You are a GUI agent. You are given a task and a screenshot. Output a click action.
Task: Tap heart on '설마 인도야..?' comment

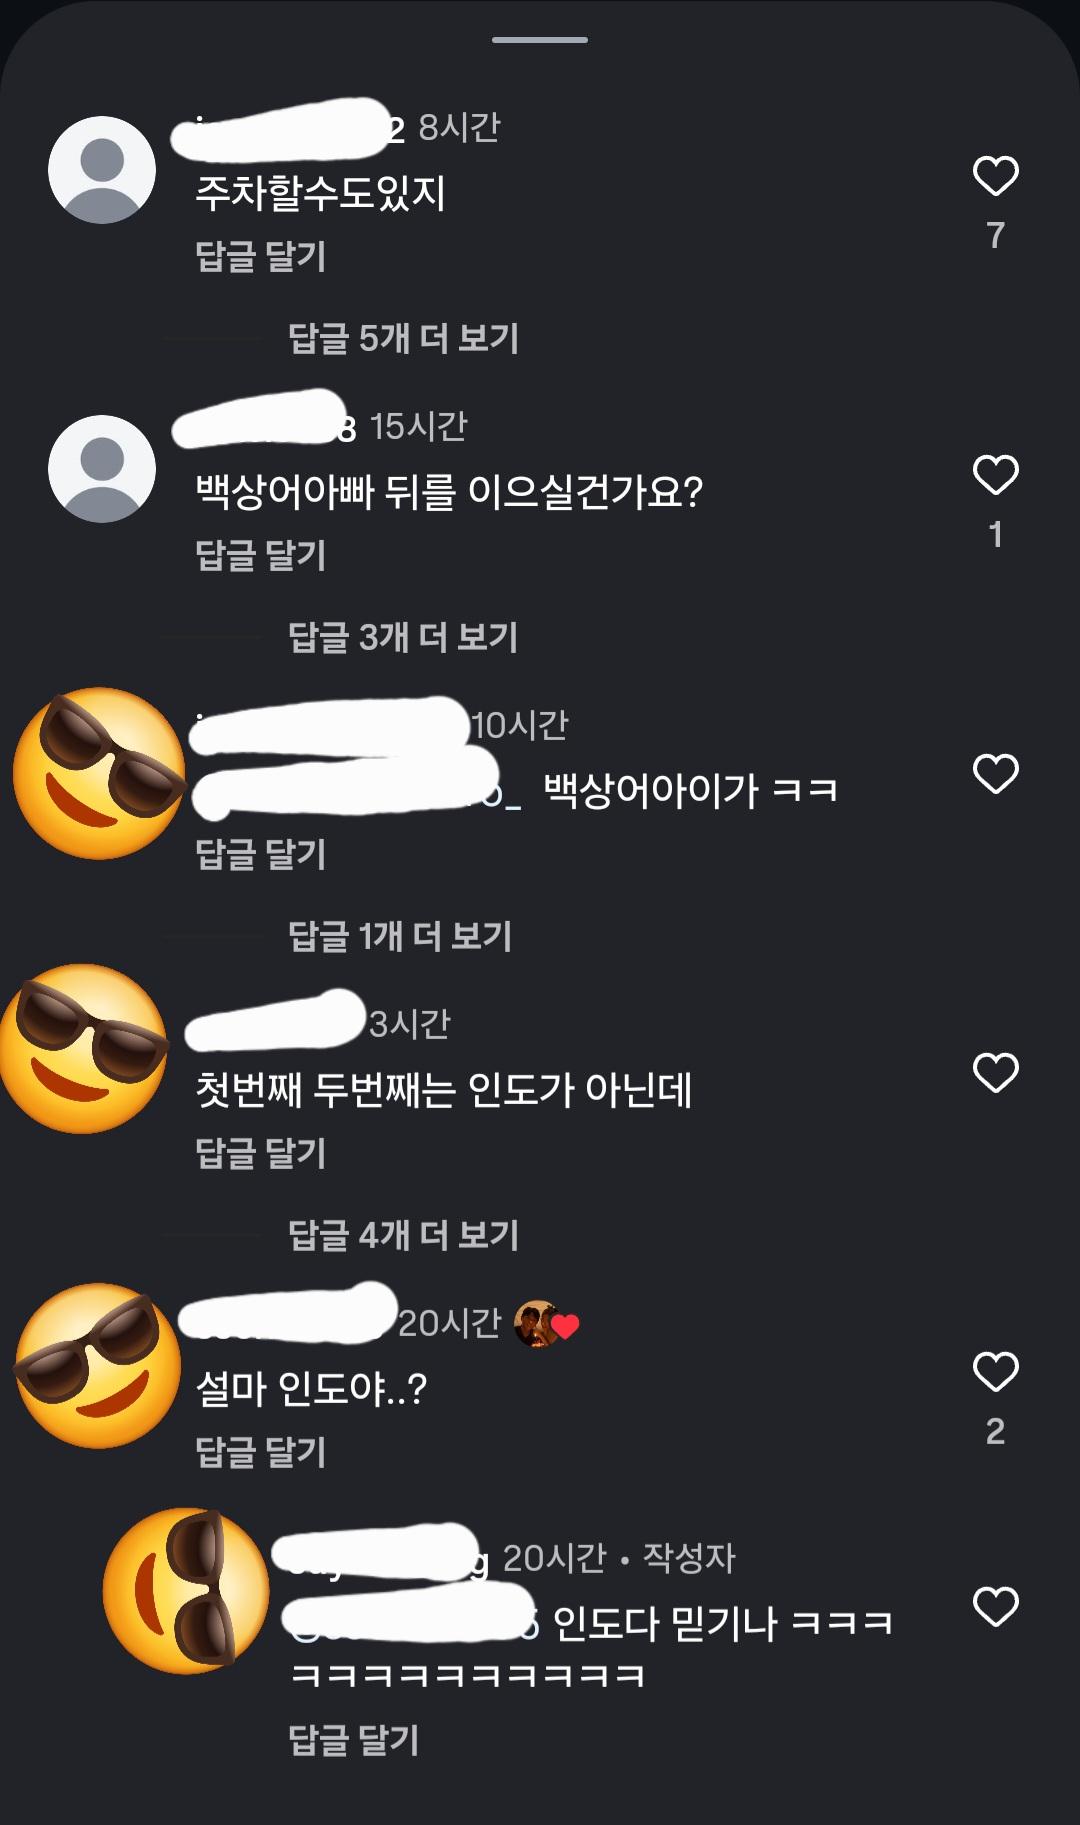point(995,1372)
